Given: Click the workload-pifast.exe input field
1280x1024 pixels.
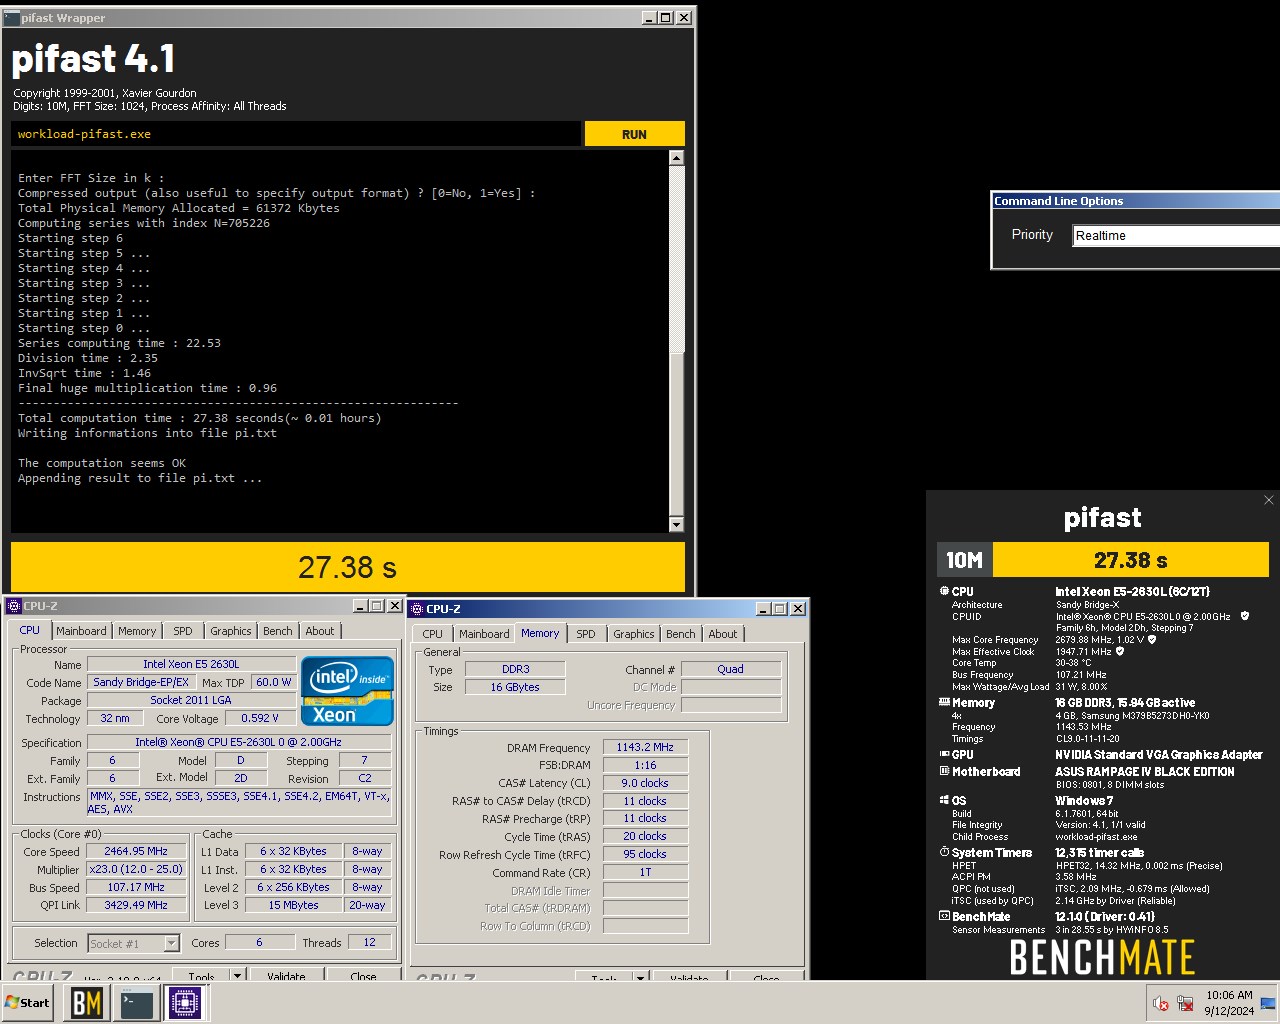Looking at the screenshot, I should [296, 134].
